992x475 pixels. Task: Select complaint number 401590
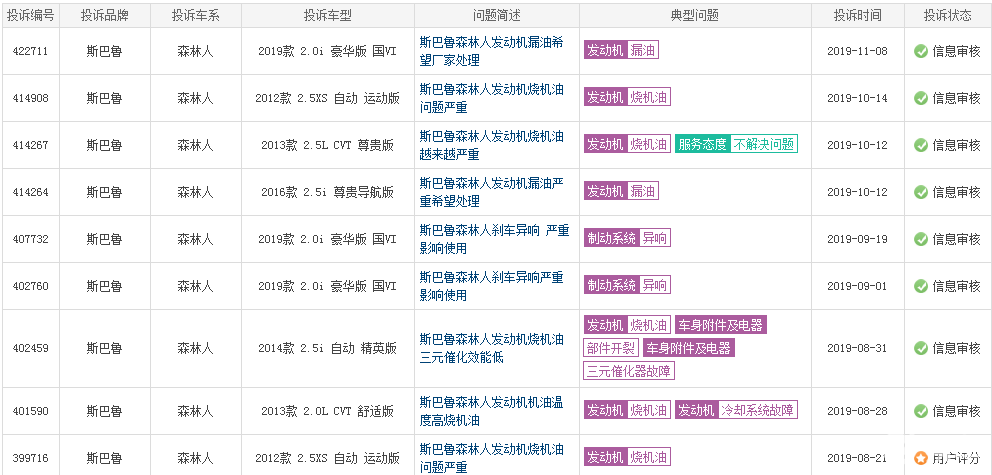(x=30, y=411)
